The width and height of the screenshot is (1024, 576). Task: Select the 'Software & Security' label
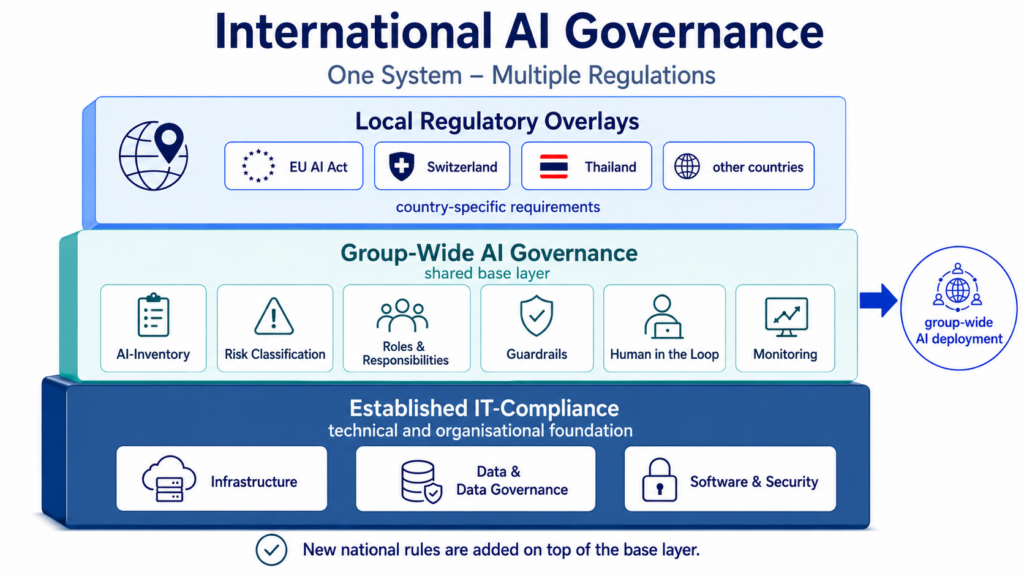pos(754,482)
